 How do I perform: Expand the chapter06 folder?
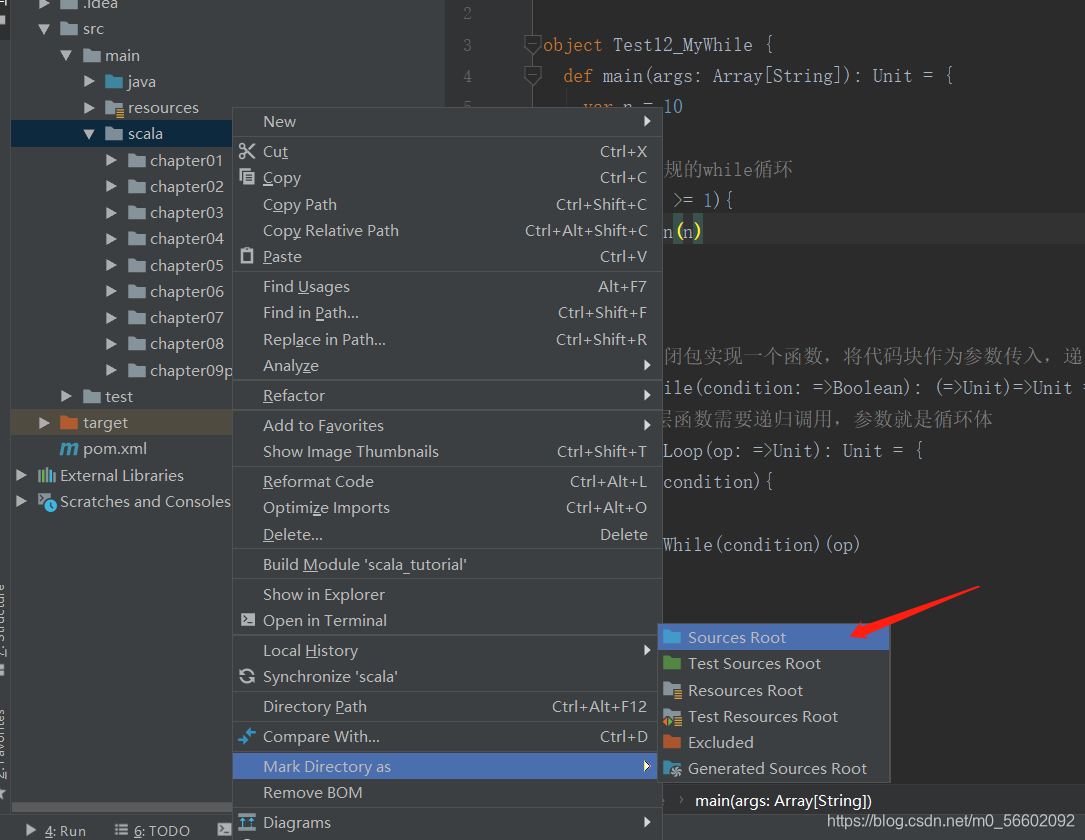[x=111, y=291]
